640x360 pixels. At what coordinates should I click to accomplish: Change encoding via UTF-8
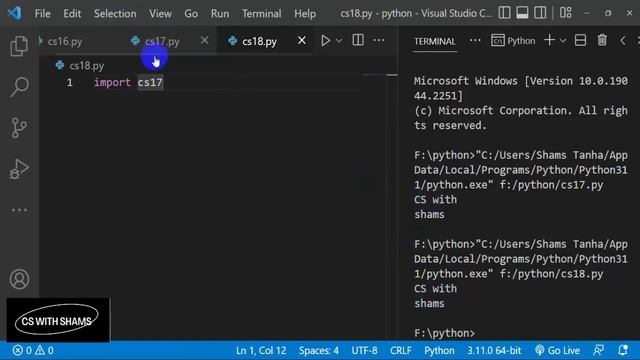(x=364, y=351)
